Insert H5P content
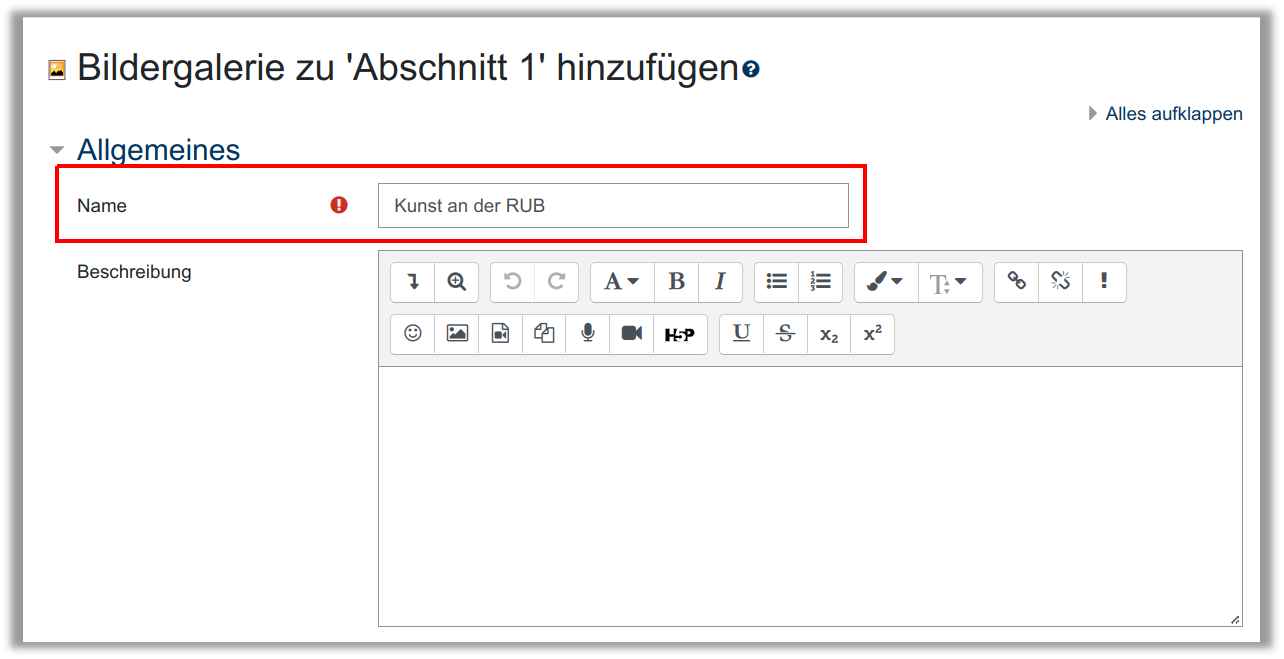This screenshot has height=659, width=1284. pos(679,334)
